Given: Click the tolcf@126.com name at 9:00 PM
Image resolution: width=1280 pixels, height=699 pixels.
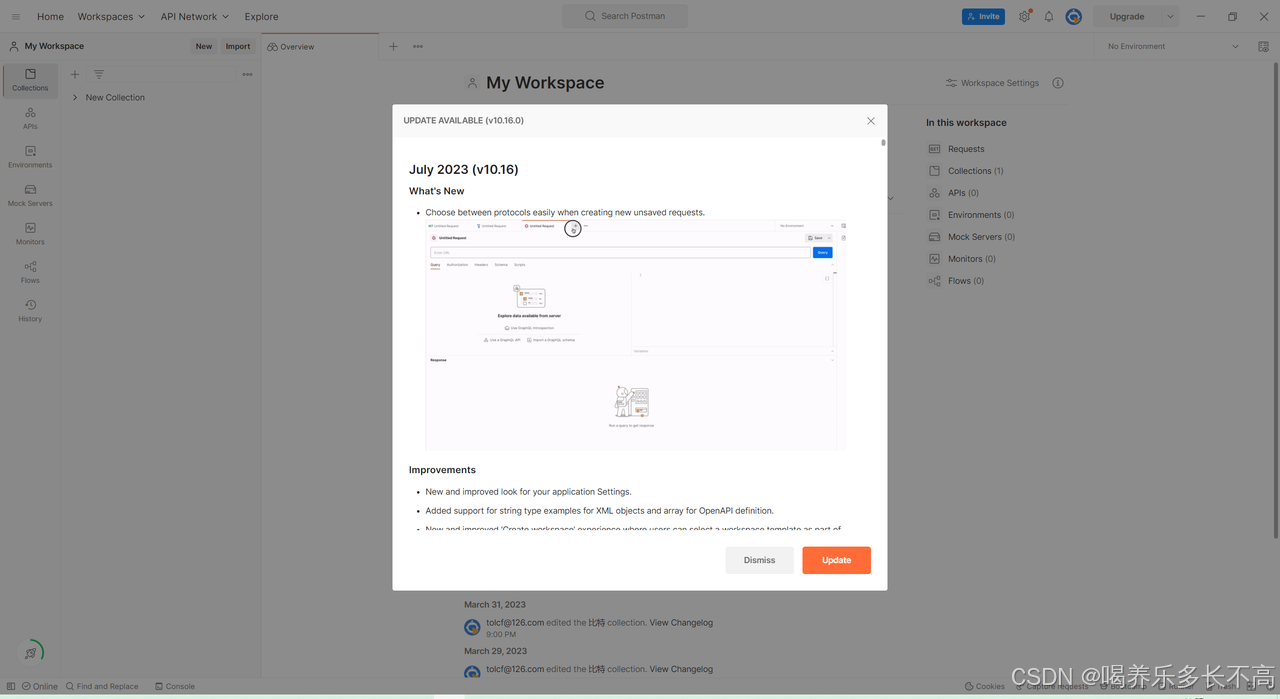Looking at the screenshot, I should [x=515, y=623].
